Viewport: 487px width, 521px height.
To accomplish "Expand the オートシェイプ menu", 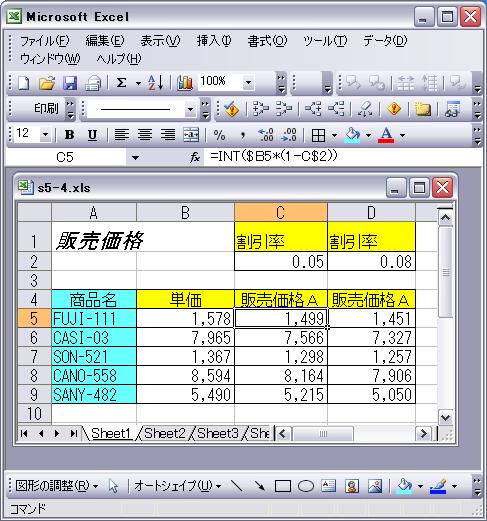I will (x=177, y=486).
